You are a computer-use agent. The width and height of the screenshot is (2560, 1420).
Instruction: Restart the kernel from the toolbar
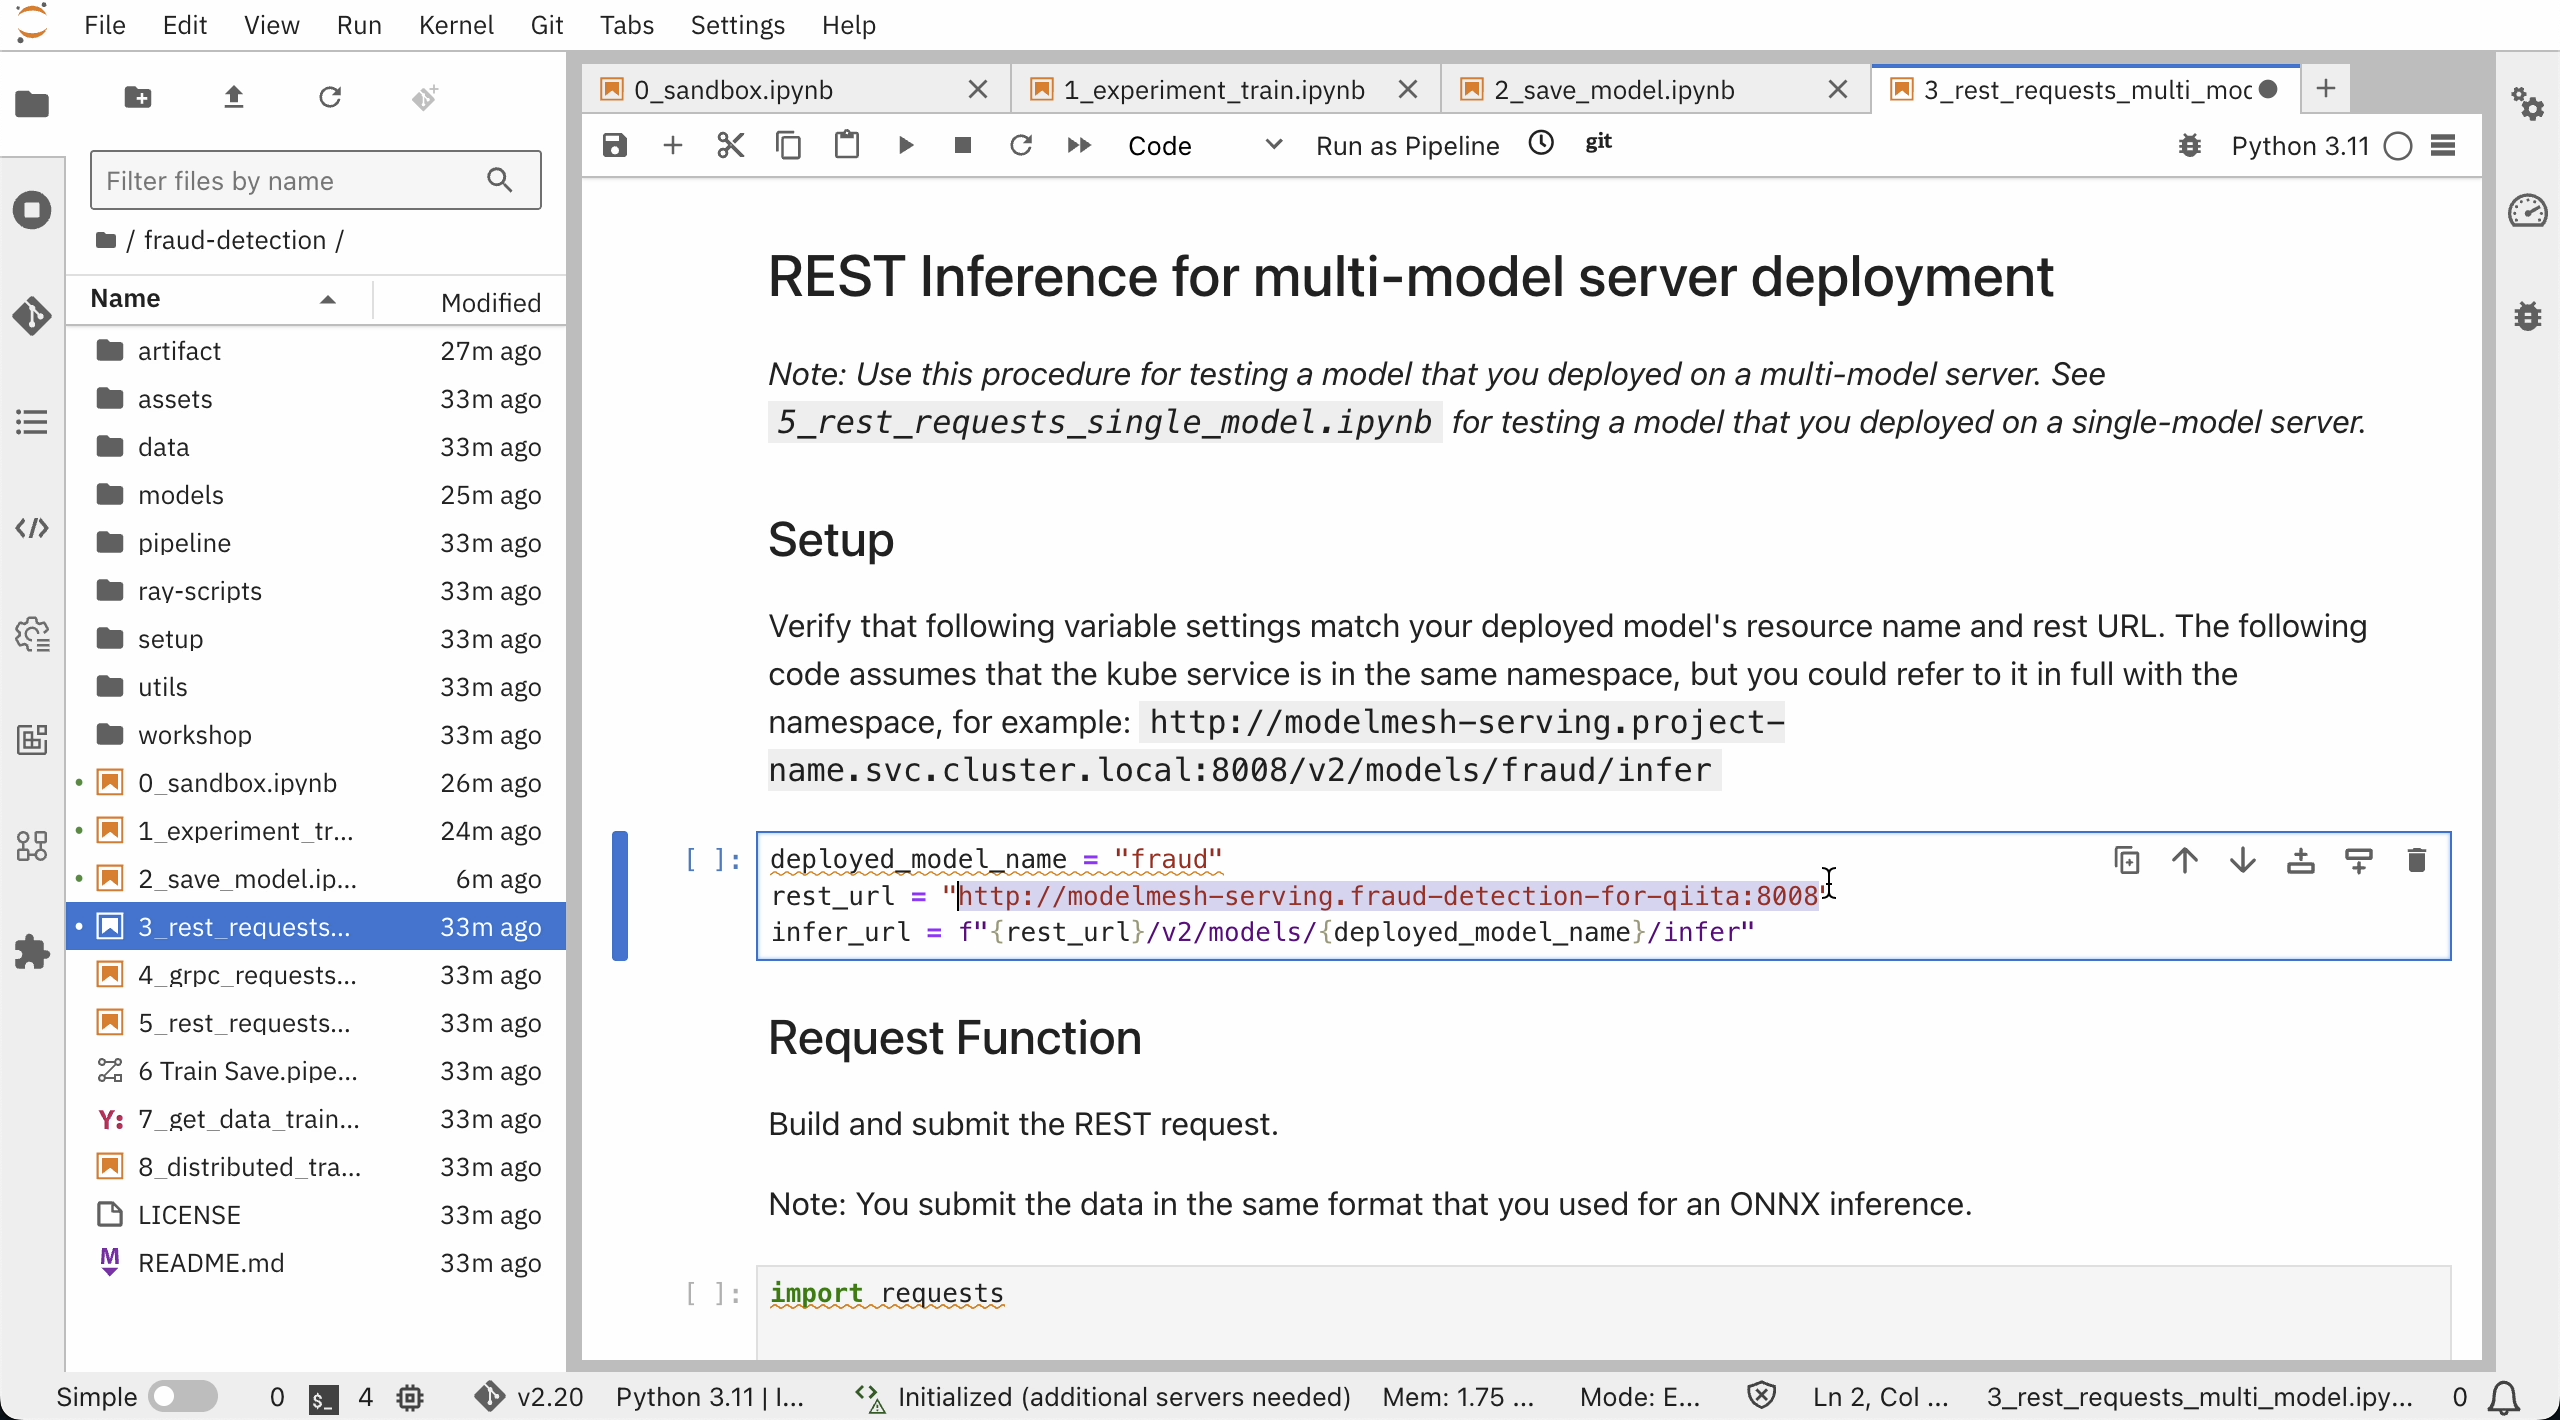(1020, 146)
